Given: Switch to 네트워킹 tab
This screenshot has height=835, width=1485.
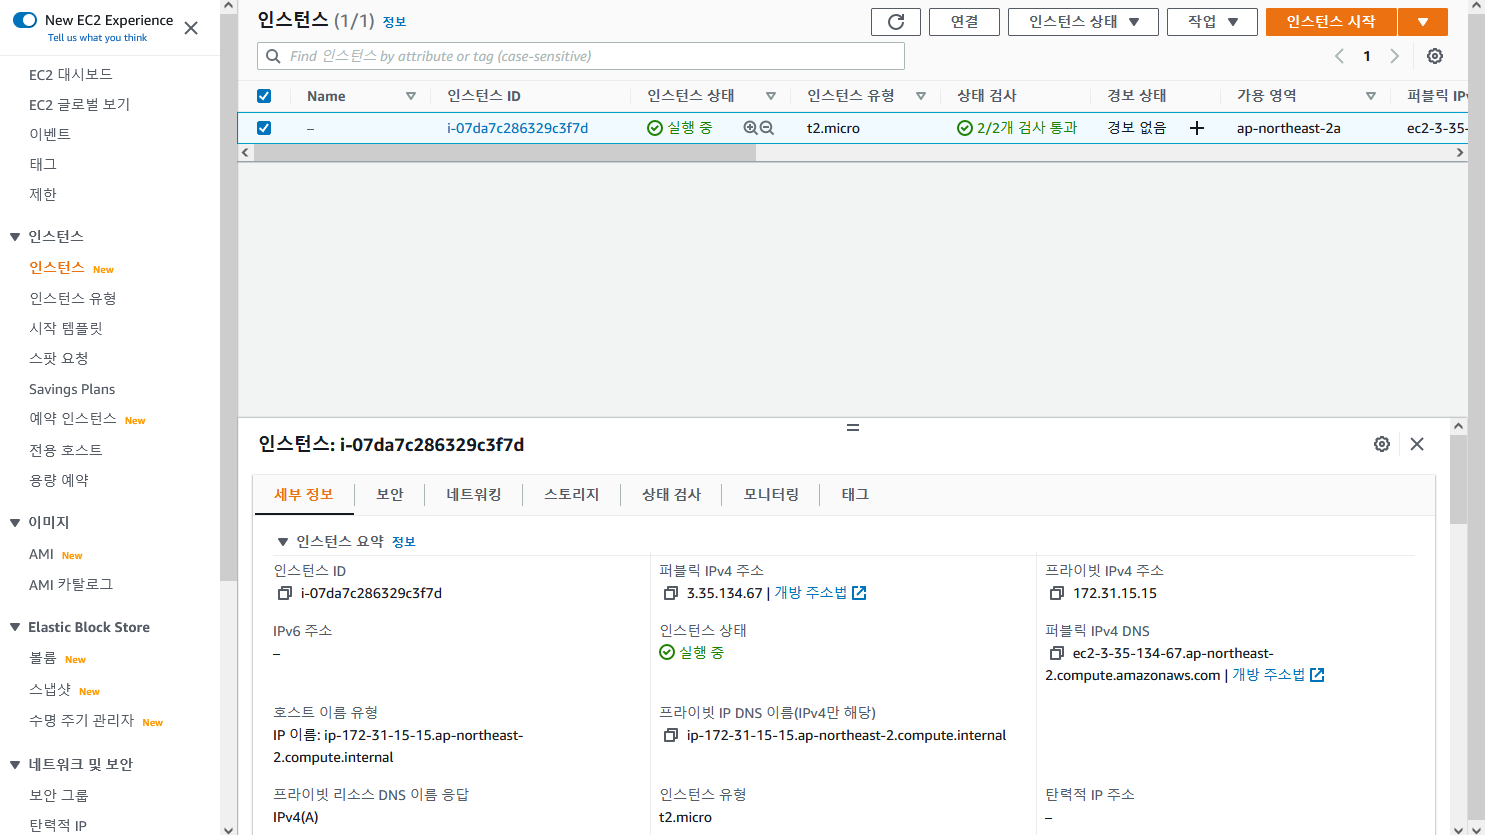Looking at the screenshot, I should [x=474, y=495].
